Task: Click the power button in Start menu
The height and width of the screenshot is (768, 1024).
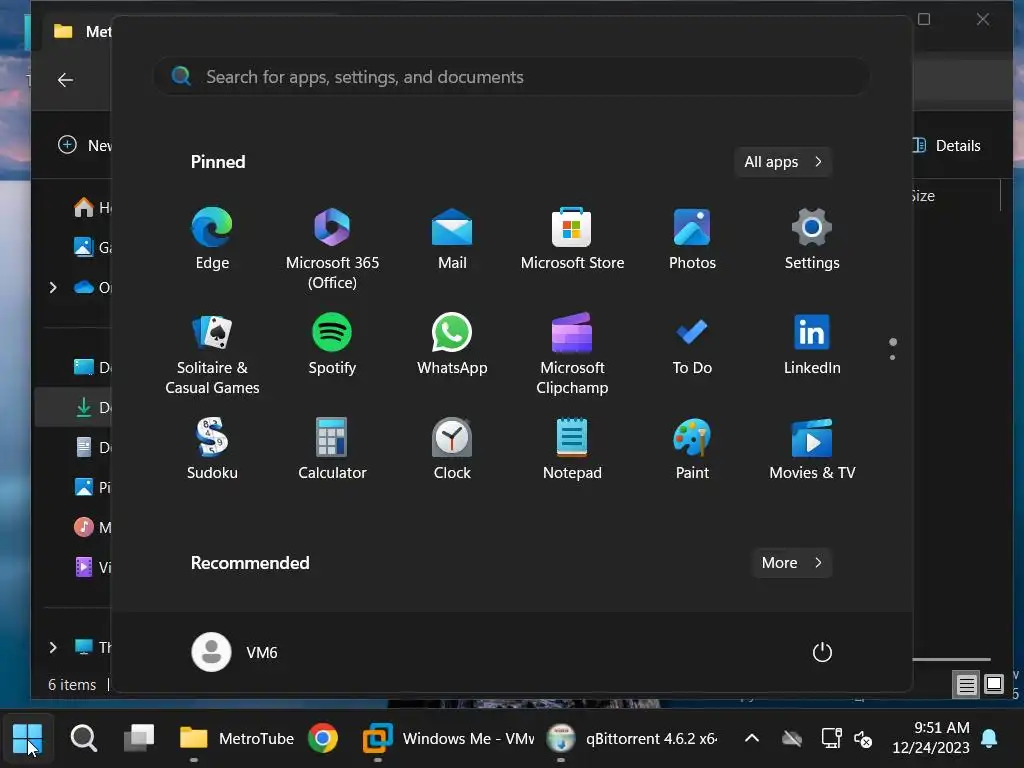Action: point(822,652)
